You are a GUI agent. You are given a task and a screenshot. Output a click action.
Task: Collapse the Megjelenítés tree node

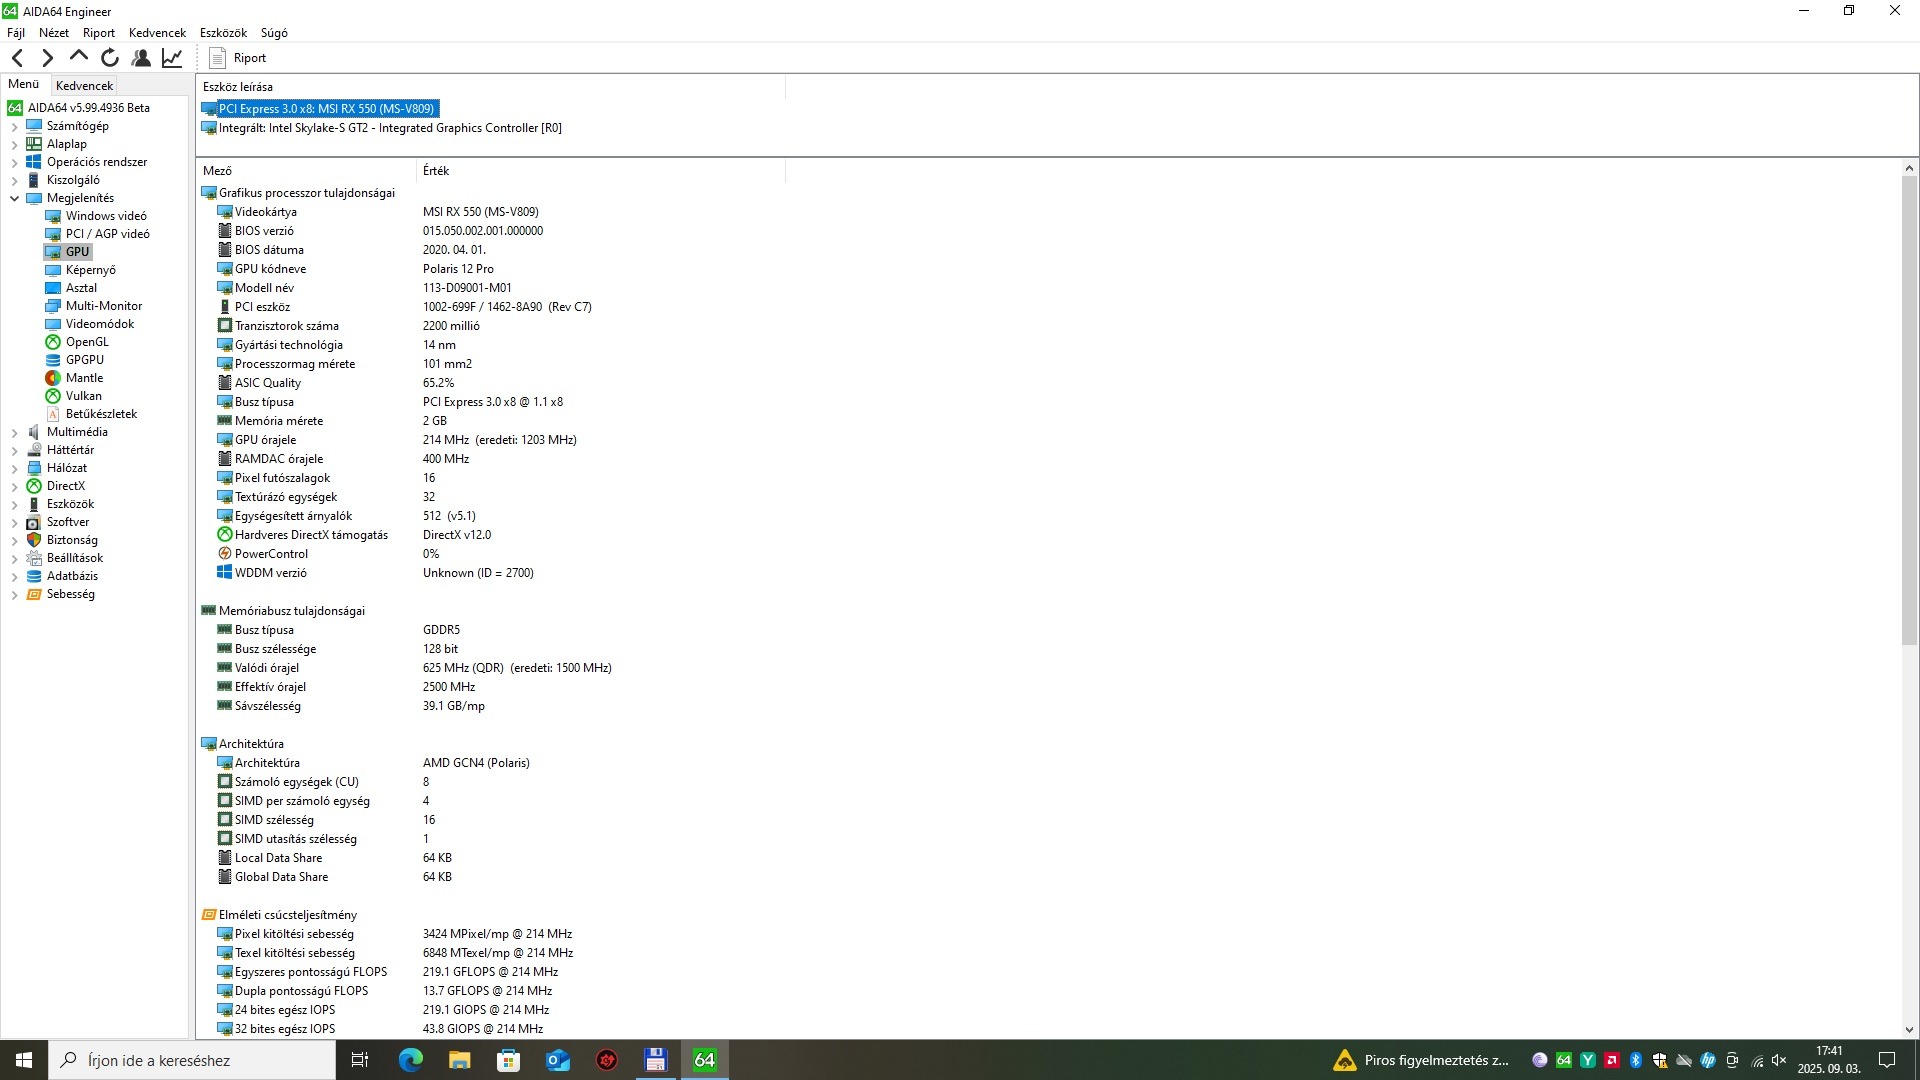coord(14,198)
